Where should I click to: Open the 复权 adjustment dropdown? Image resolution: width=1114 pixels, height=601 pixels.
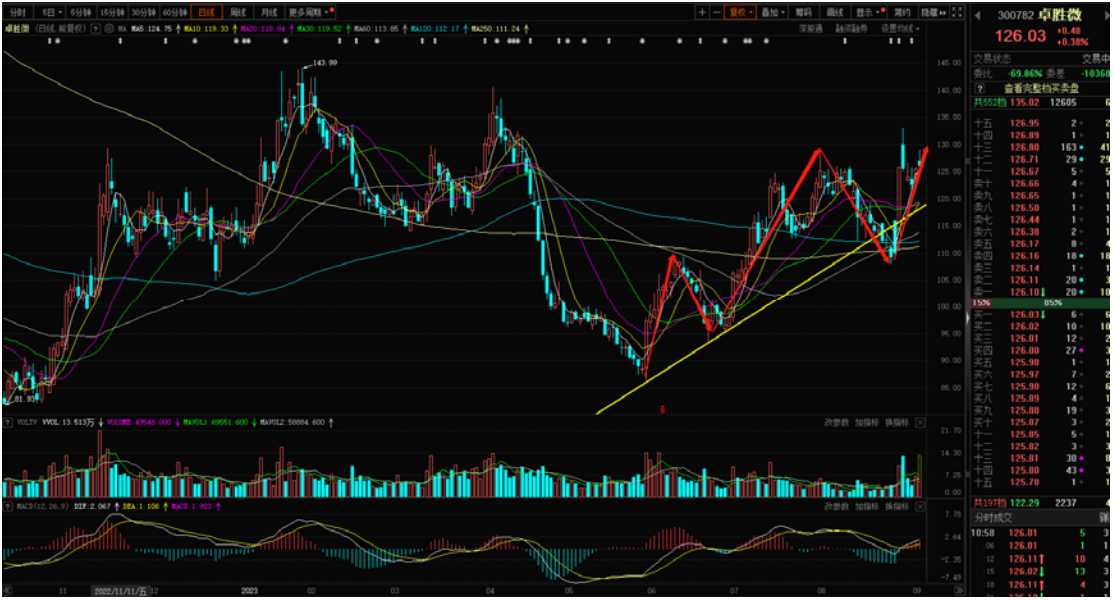(740, 12)
